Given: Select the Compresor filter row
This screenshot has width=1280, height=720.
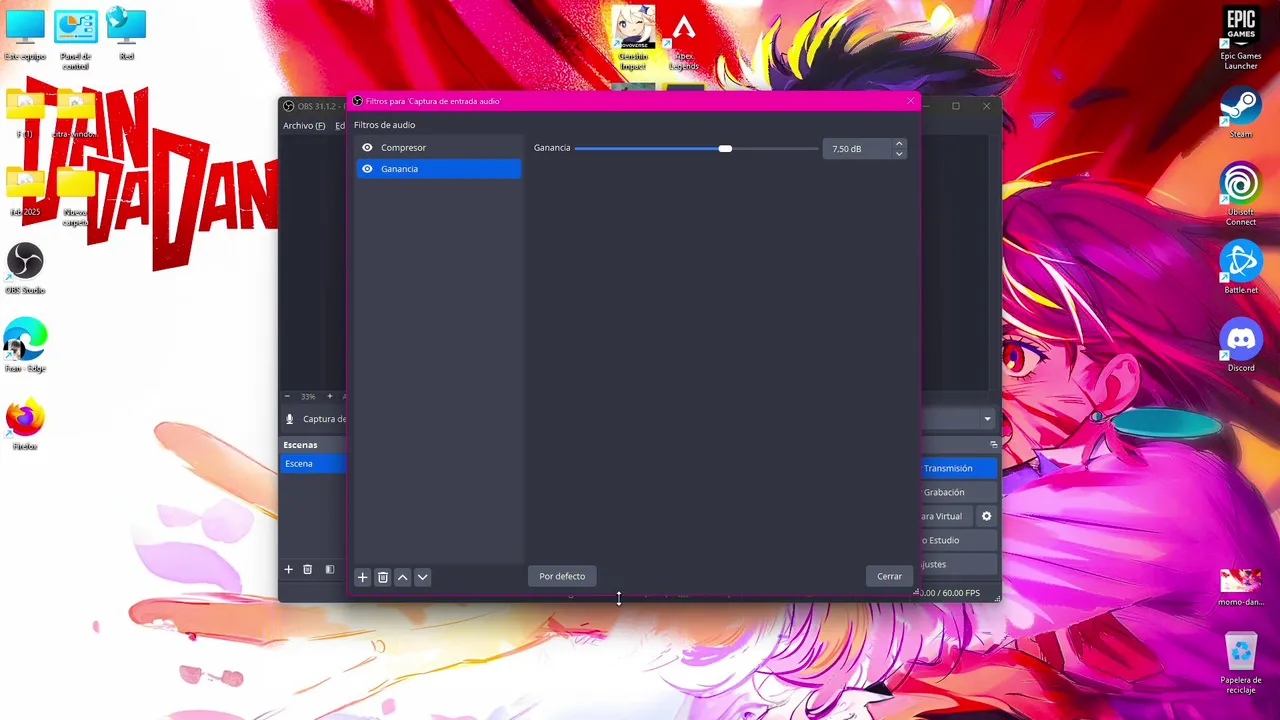Looking at the screenshot, I should tap(439, 148).
